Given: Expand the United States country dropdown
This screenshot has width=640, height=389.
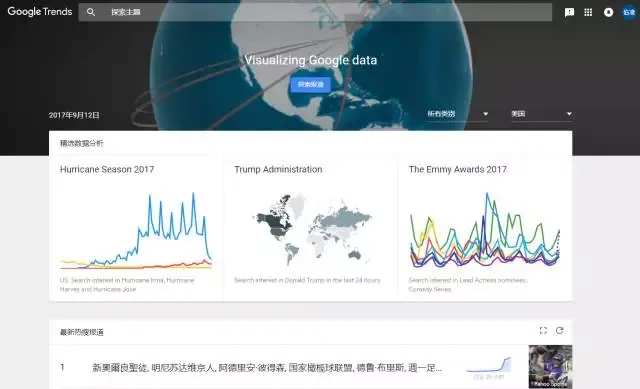Looking at the screenshot, I should 541,114.
